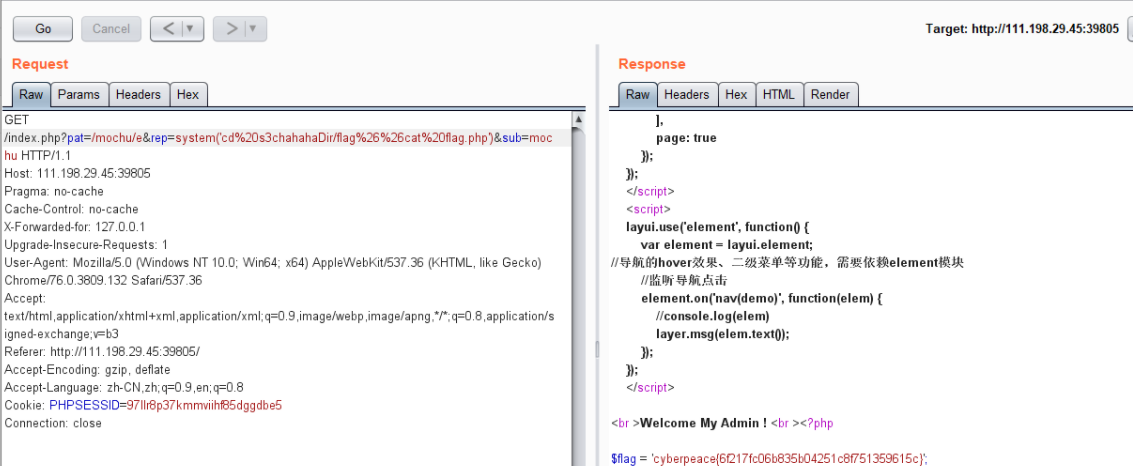Click the Upgrade-Insecure-Requests: 1 line
This screenshot has width=1133, height=466.
click(86, 244)
